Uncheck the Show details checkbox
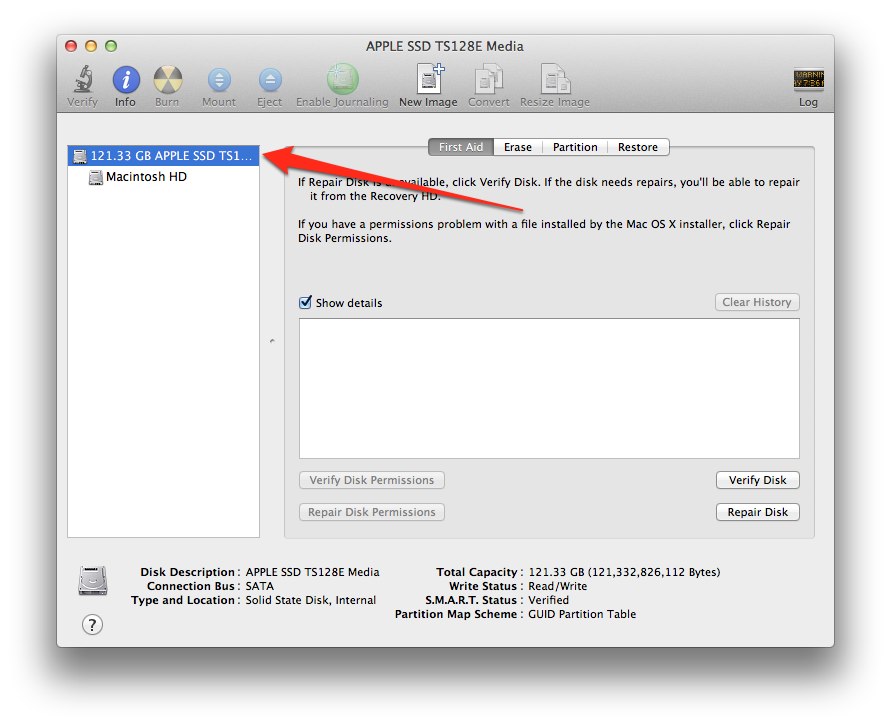The image size is (891, 726). [305, 302]
